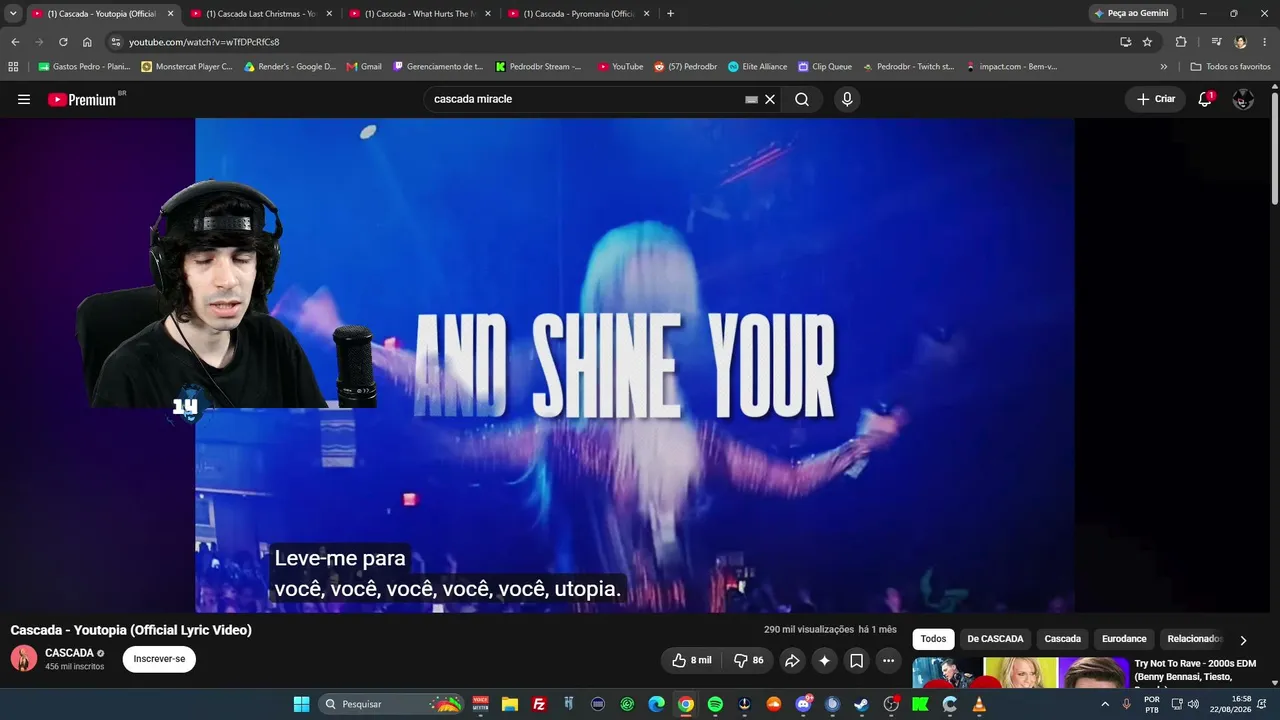Go back in browser history

tap(15, 42)
